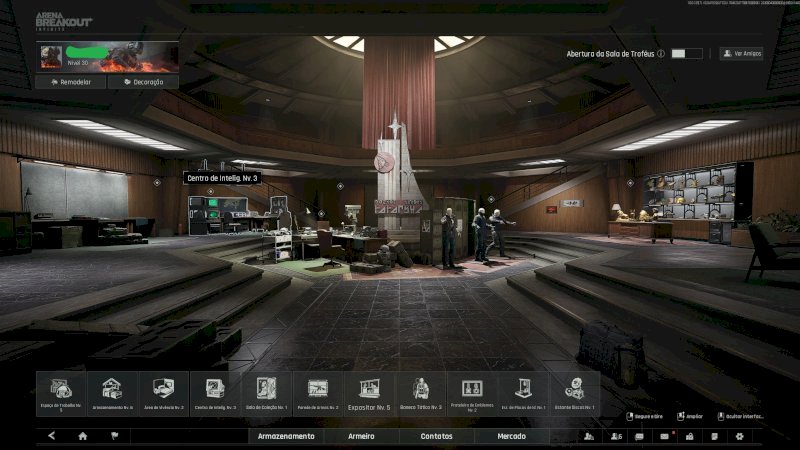Switch to the Mercado tab
Image resolution: width=800 pixels, height=450 pixels.
pos(511,436)
